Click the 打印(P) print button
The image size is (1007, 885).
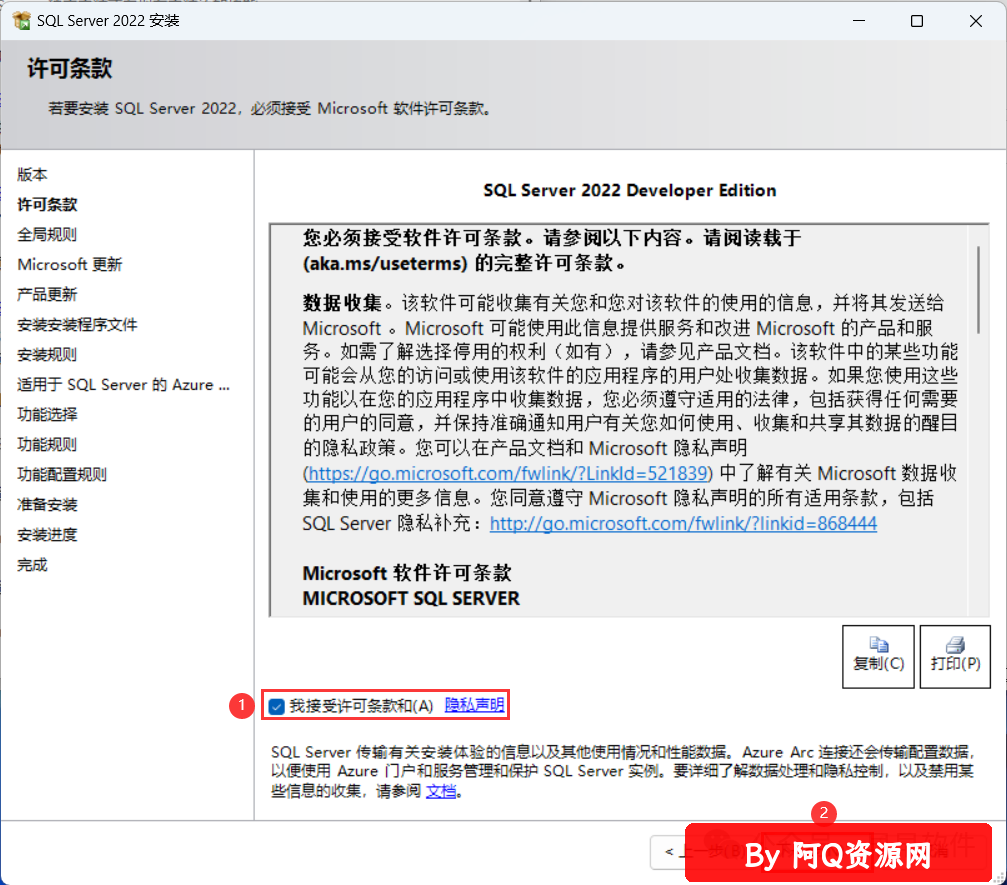[x=955, y=656]
